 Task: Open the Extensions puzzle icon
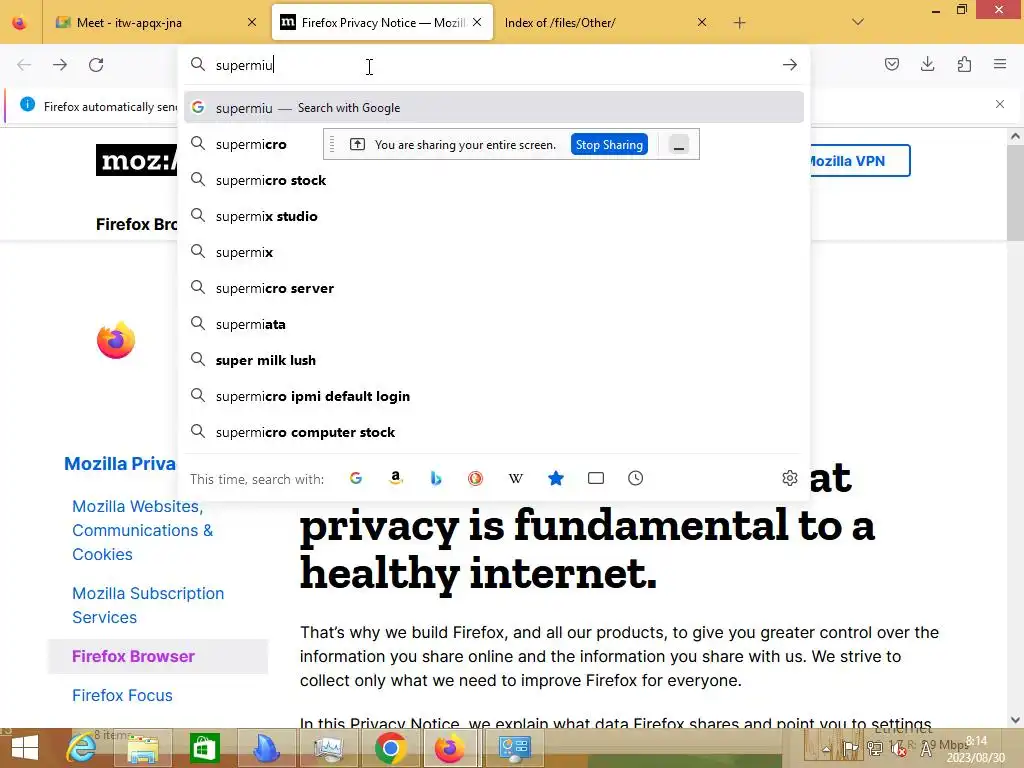point(964,64)
